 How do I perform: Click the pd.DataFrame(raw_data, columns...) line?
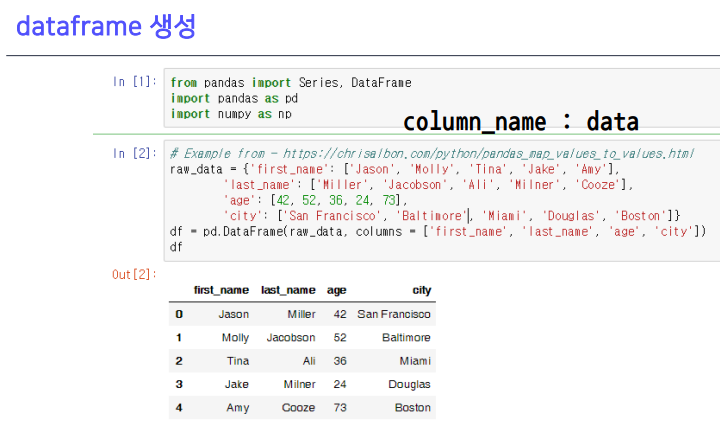pos(438,231)
